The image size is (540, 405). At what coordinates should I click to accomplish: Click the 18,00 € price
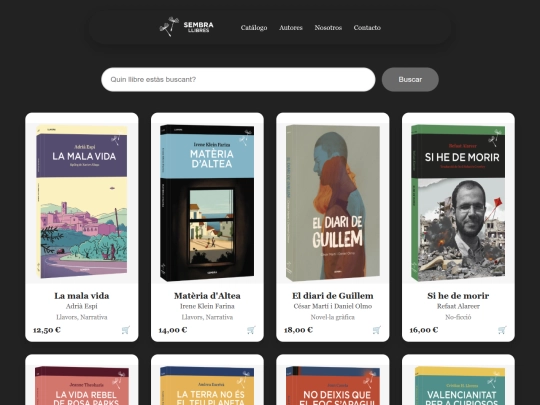tap(298, 330)
